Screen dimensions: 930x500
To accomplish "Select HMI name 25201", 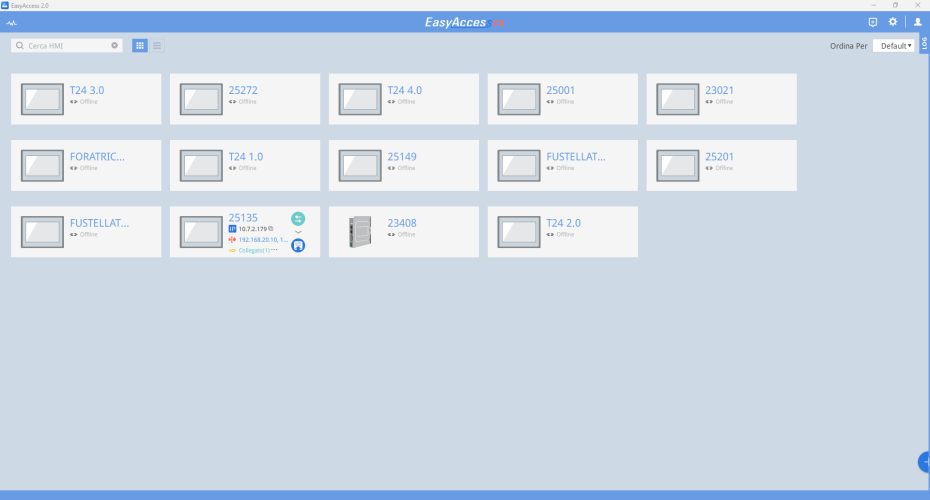I will 719,157.
